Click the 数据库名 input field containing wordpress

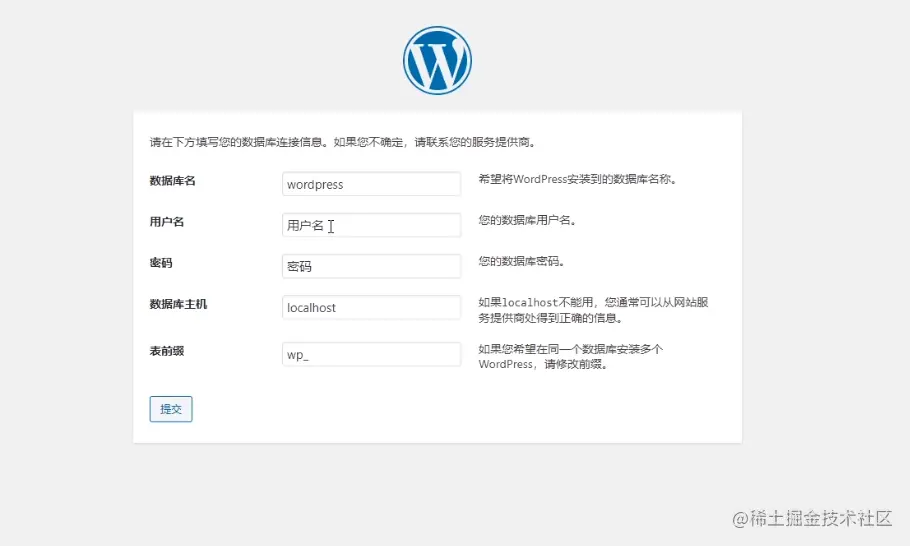(371, 184)
